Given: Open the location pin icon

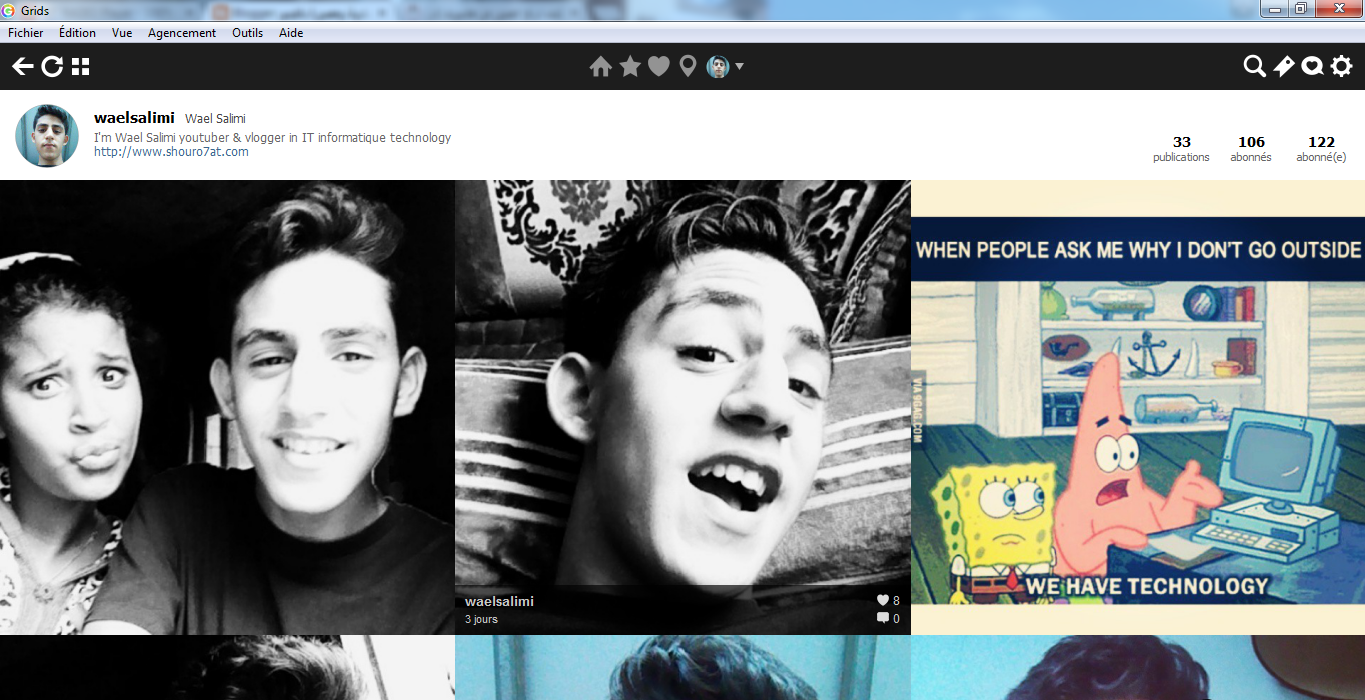Looking at the screenshot, I should point(687,67).
